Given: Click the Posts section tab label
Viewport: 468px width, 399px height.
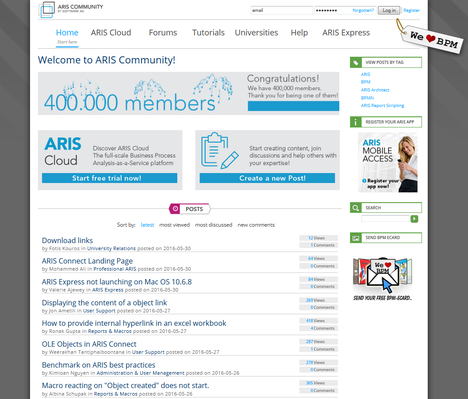Looking at the screenshot, I should pyautogui.click(x=194, y=209).
